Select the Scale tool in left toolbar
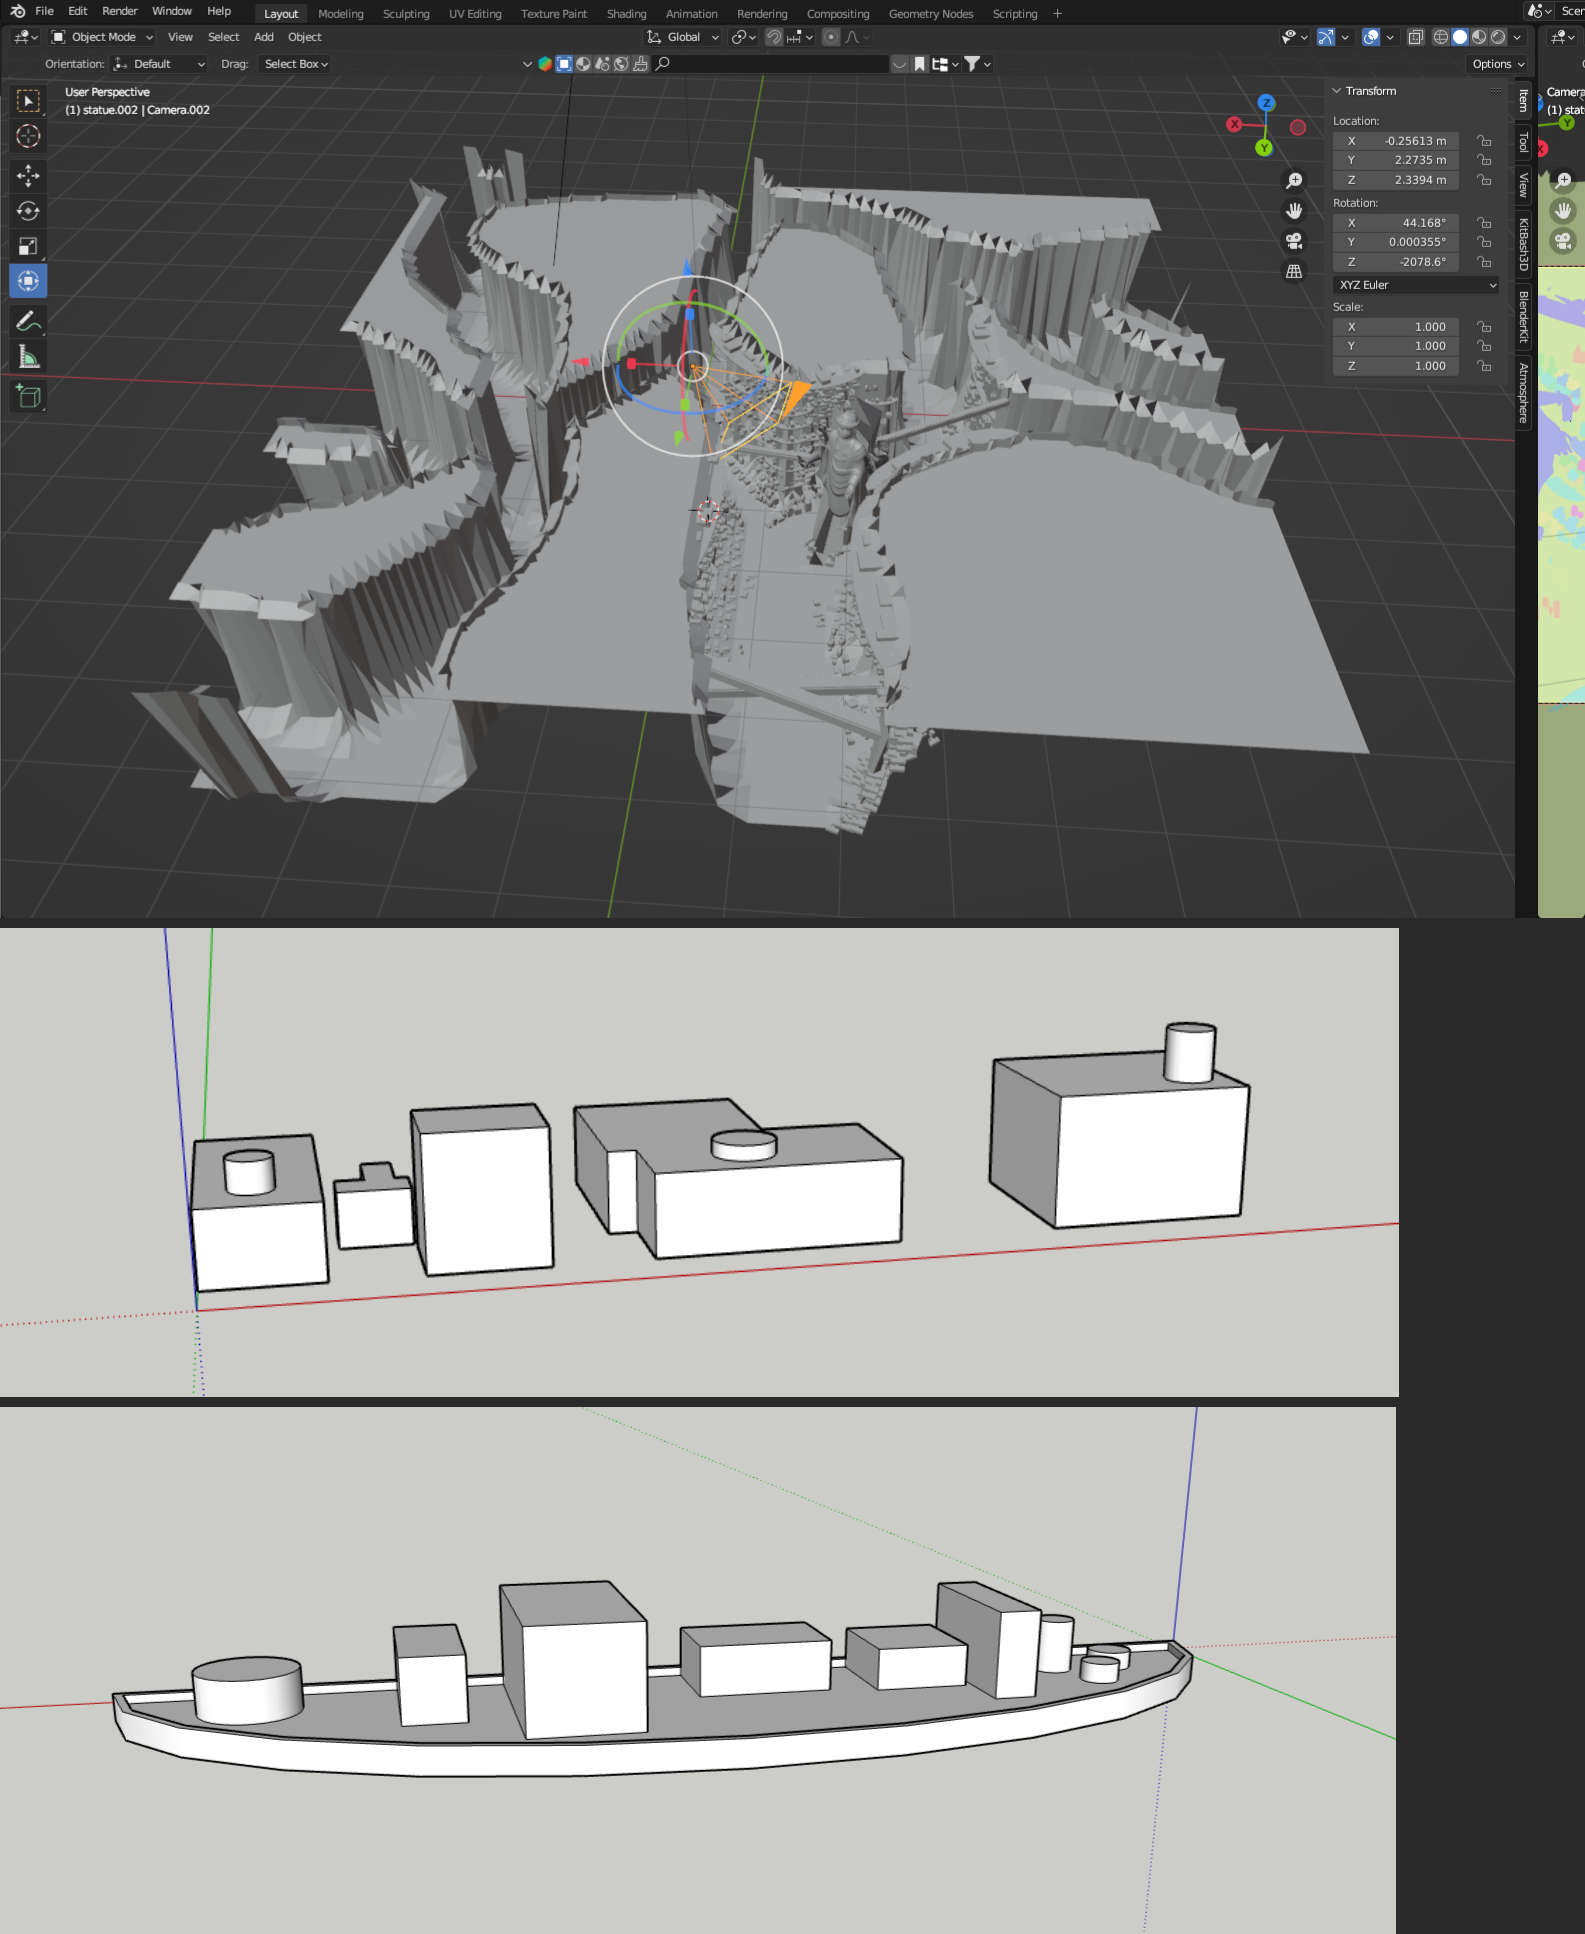The image size is (1585, 1934). [28, 246]
